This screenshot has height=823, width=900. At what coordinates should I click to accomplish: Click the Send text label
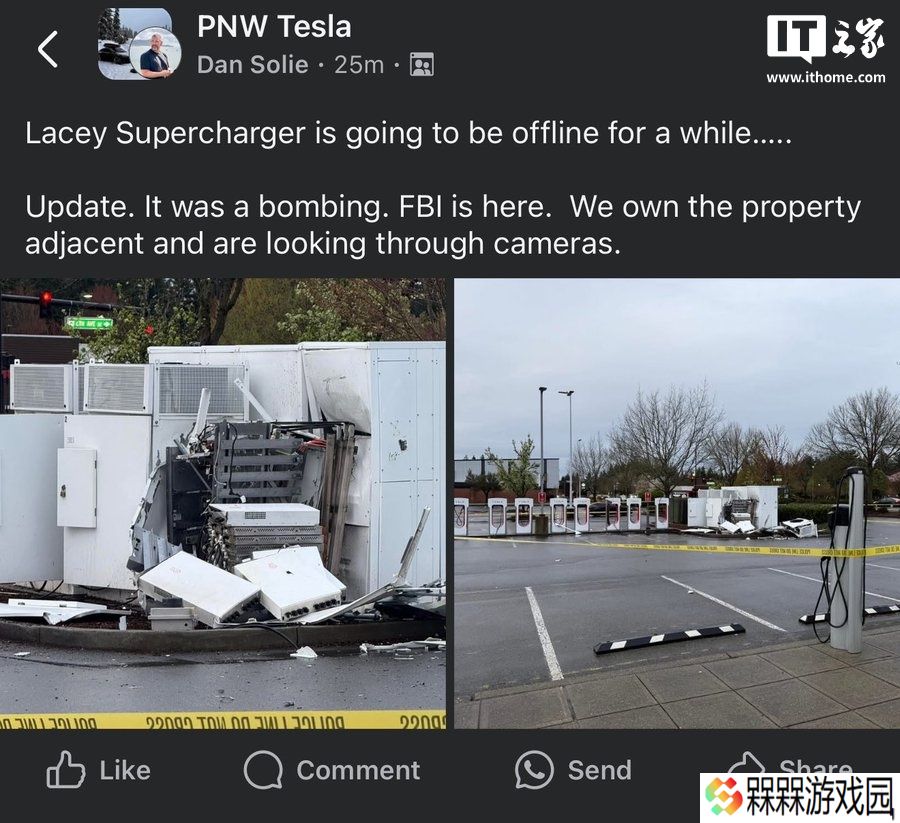(600, 770)
